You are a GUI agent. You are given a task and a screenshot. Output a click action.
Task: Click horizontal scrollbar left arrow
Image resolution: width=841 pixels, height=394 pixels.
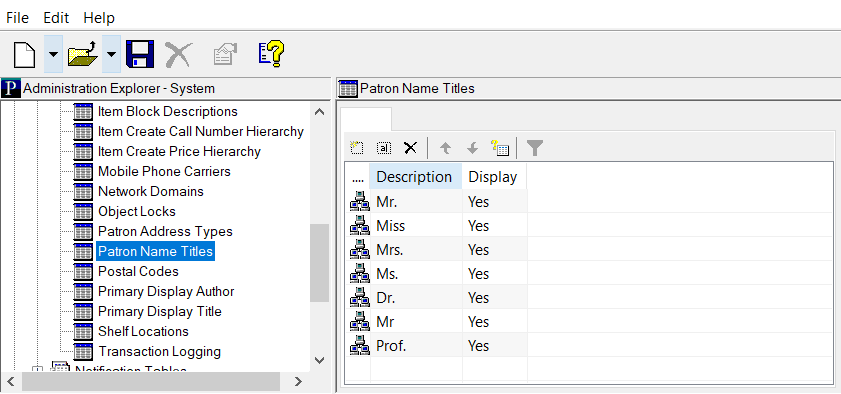tap(10, 381)
